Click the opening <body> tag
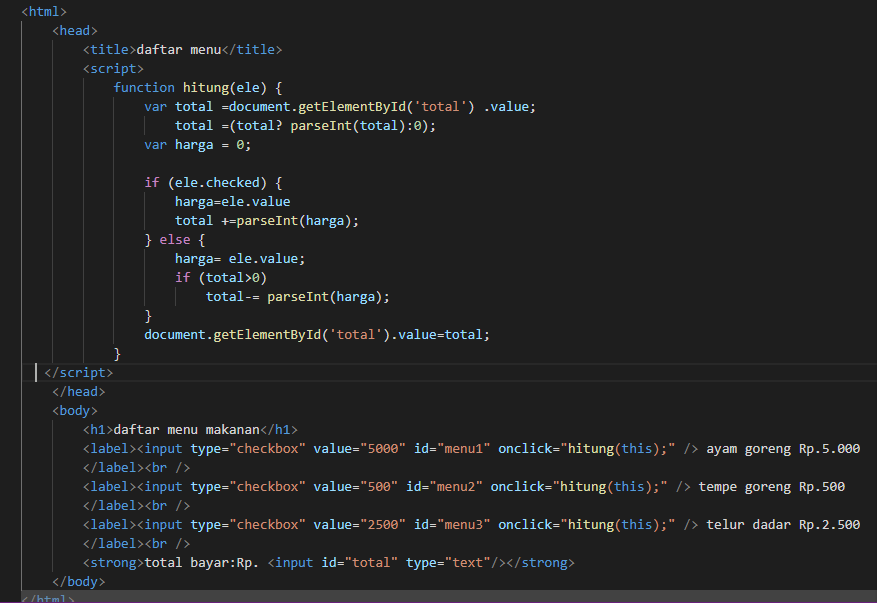 tap(74, 410)
